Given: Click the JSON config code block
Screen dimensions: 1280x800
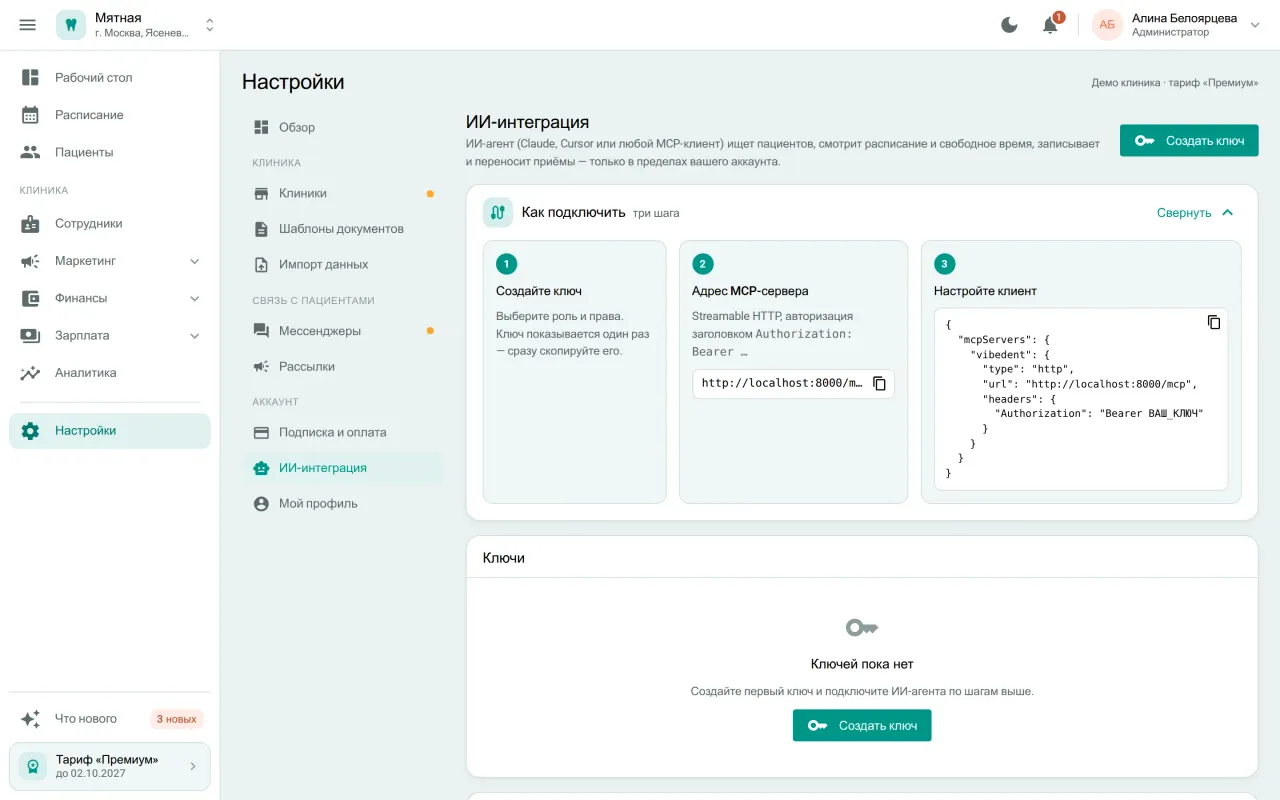Looking at the screenshot, I should (1080, 399).
